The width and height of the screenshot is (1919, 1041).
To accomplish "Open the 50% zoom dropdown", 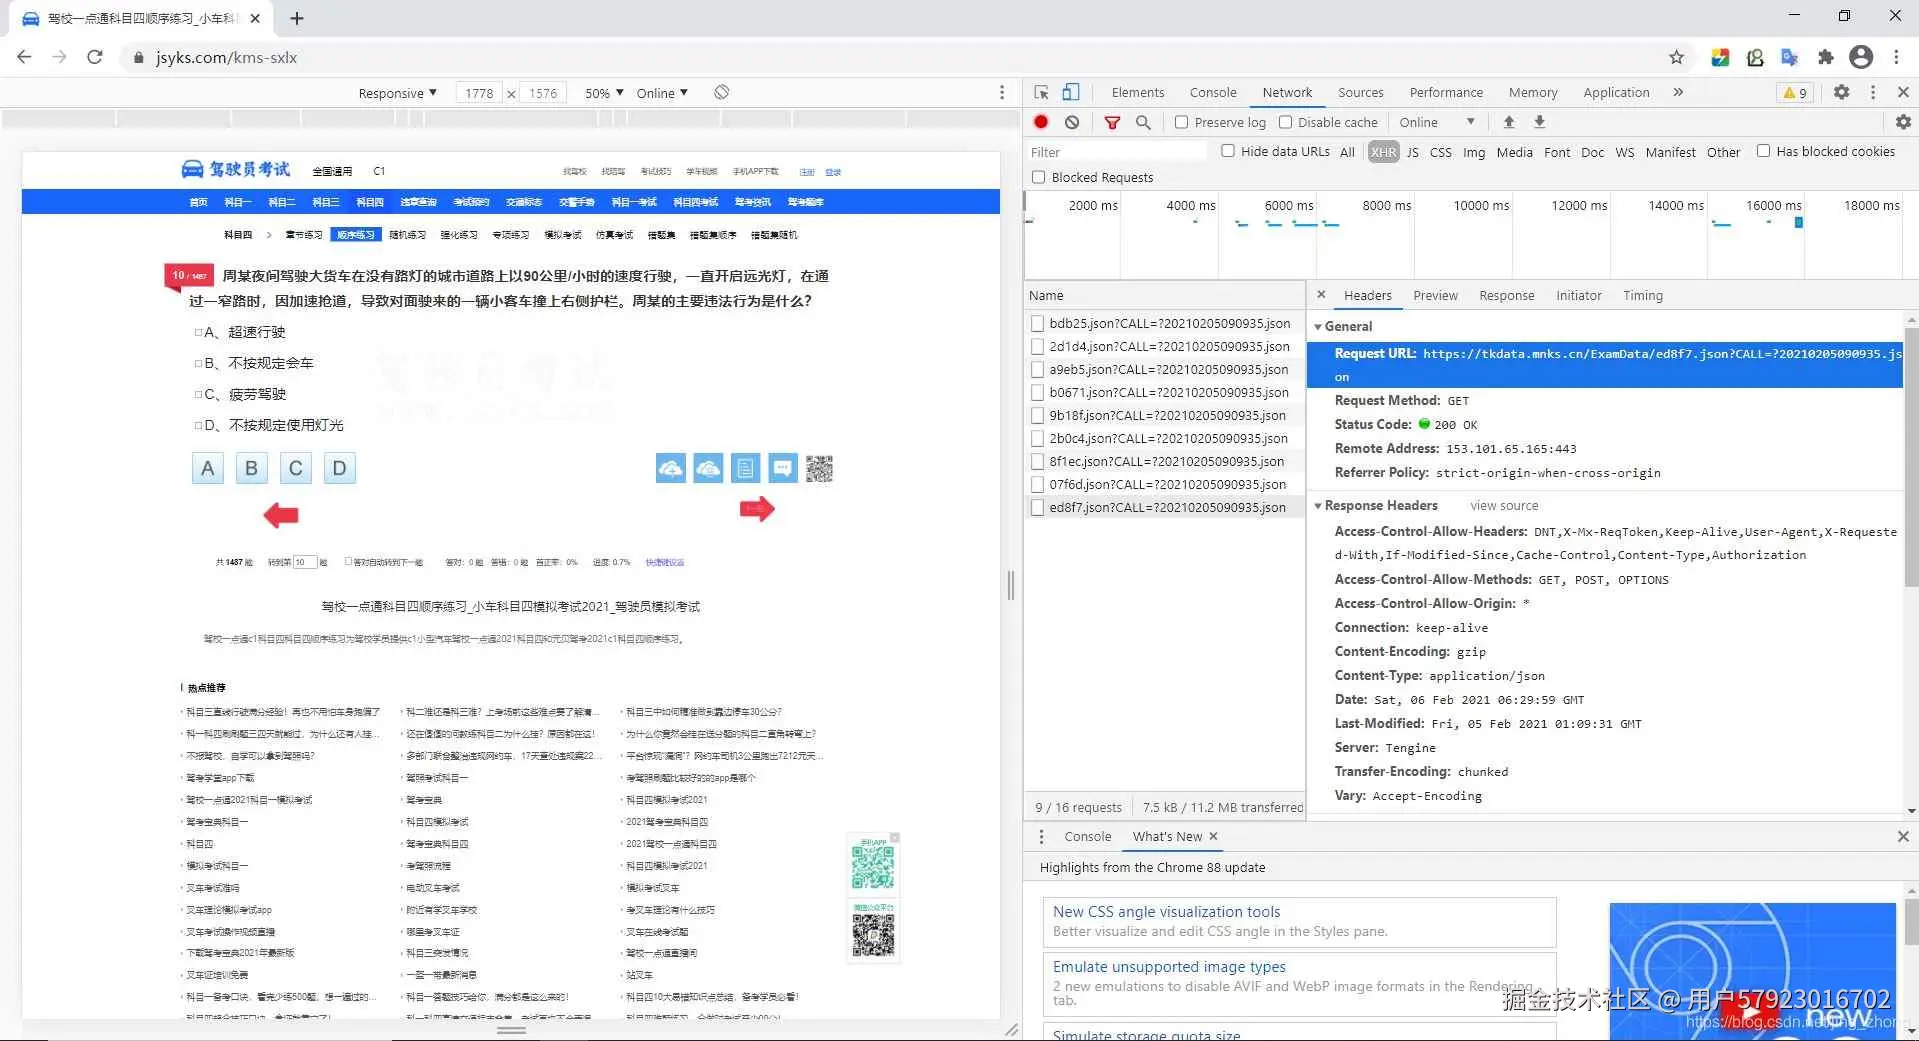I will coord(604,93).
